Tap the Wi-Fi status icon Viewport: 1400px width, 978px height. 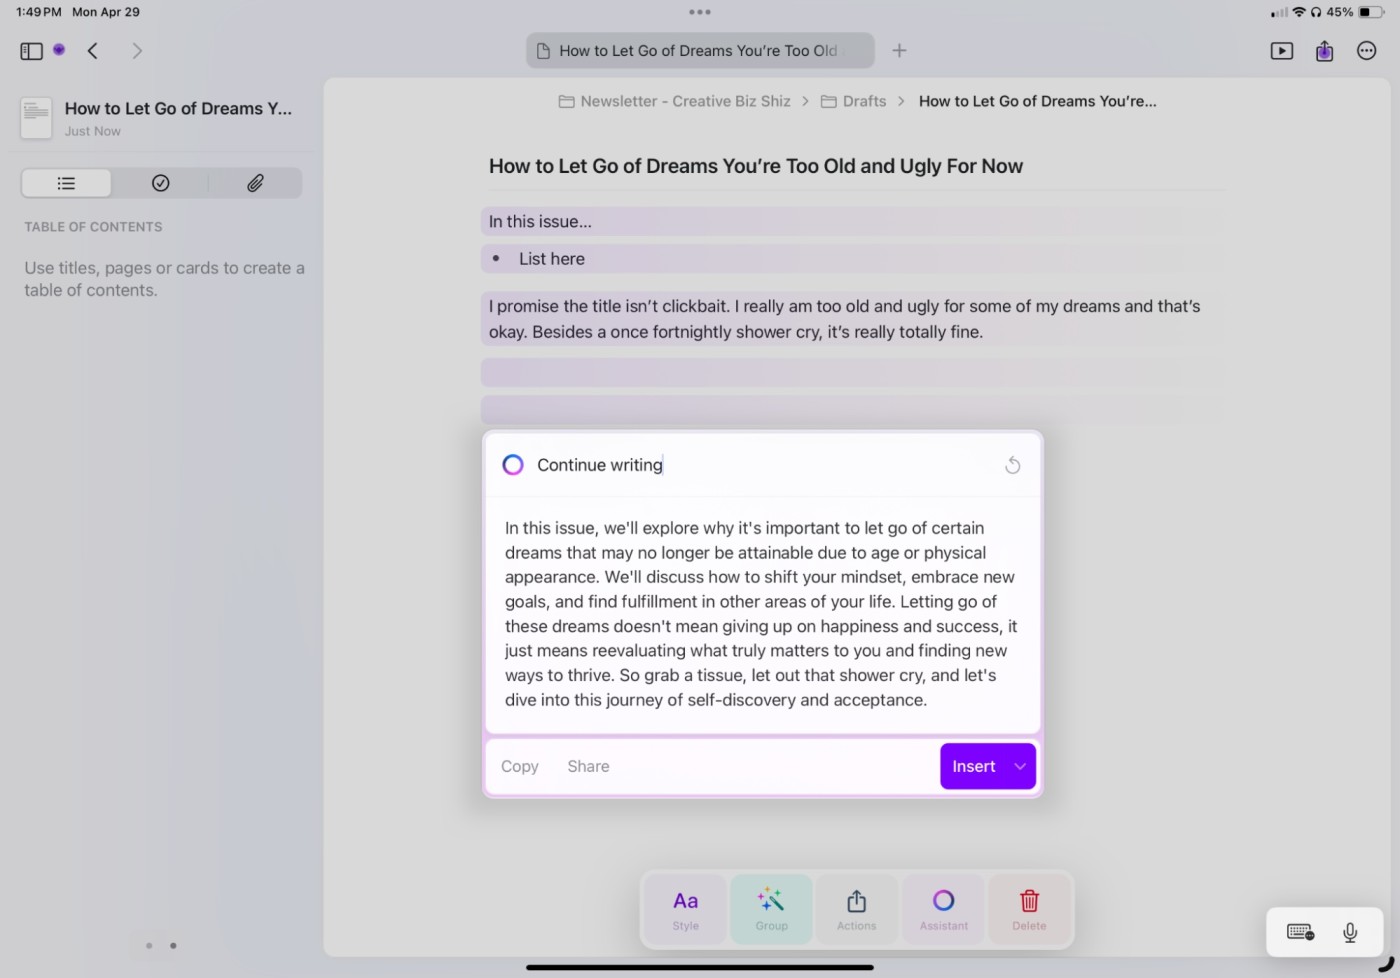coord(1299,12)
